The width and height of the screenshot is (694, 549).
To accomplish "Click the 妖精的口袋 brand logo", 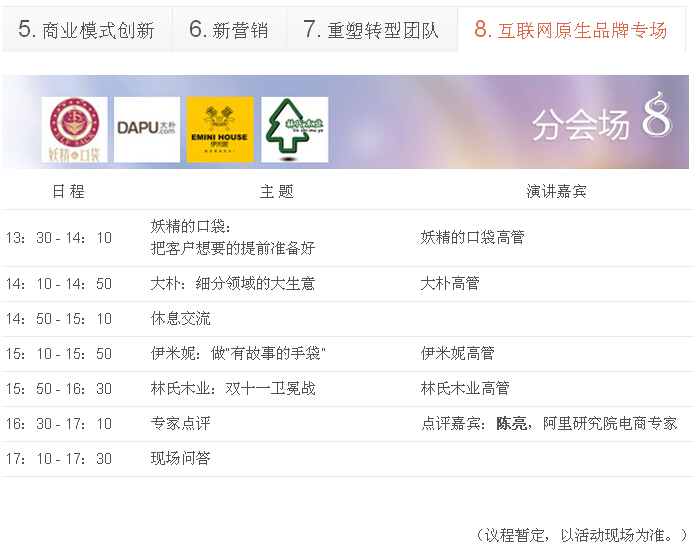I will 74,130.
